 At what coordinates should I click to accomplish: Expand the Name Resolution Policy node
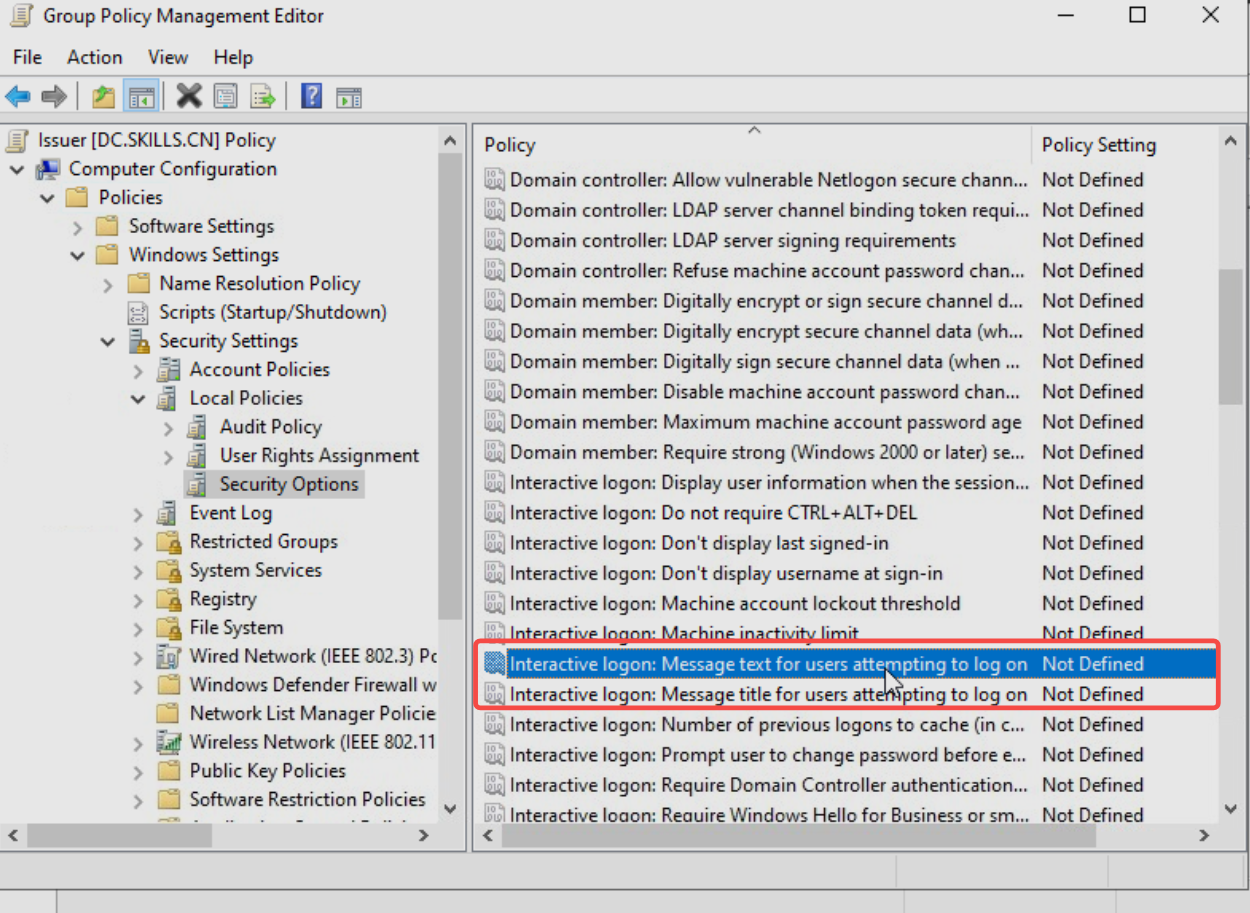click(x=108, y=284)
